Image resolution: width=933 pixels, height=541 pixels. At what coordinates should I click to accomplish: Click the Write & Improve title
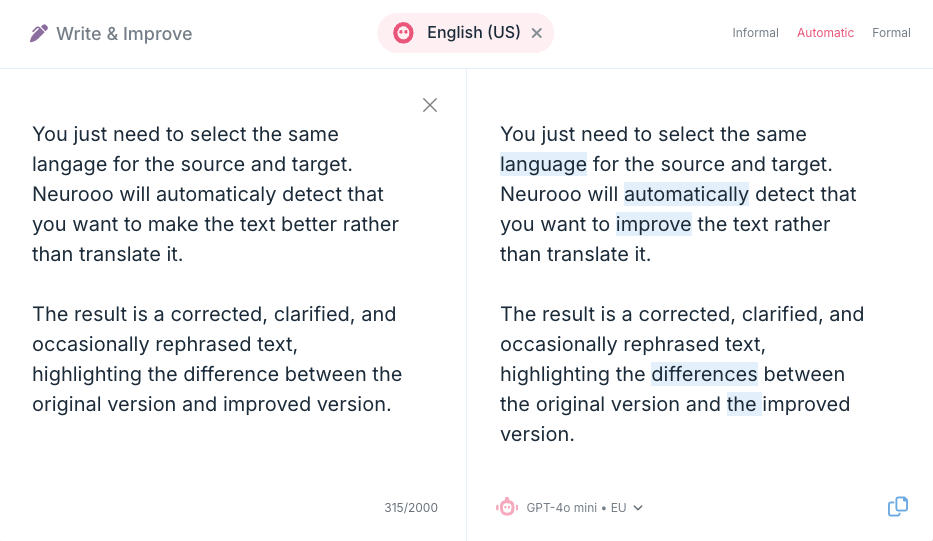[124, 34]
